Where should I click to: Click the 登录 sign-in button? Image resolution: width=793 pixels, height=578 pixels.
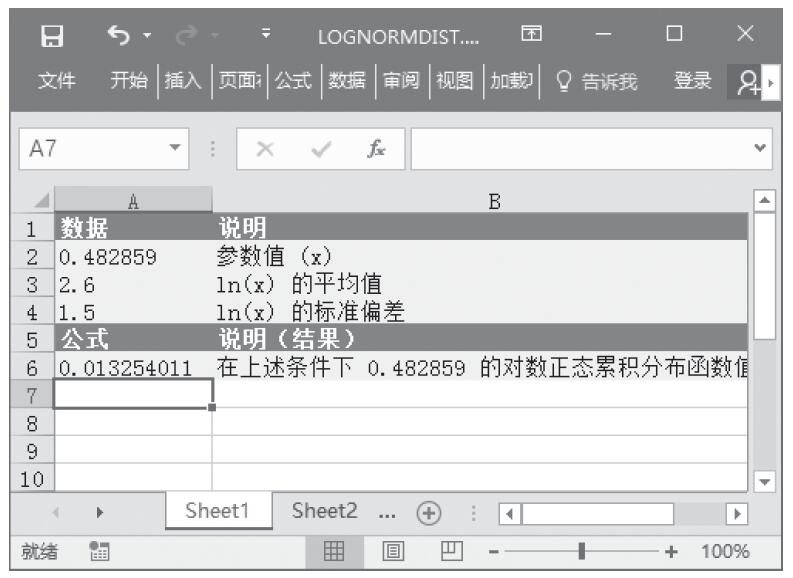click(x=692, y=82)
